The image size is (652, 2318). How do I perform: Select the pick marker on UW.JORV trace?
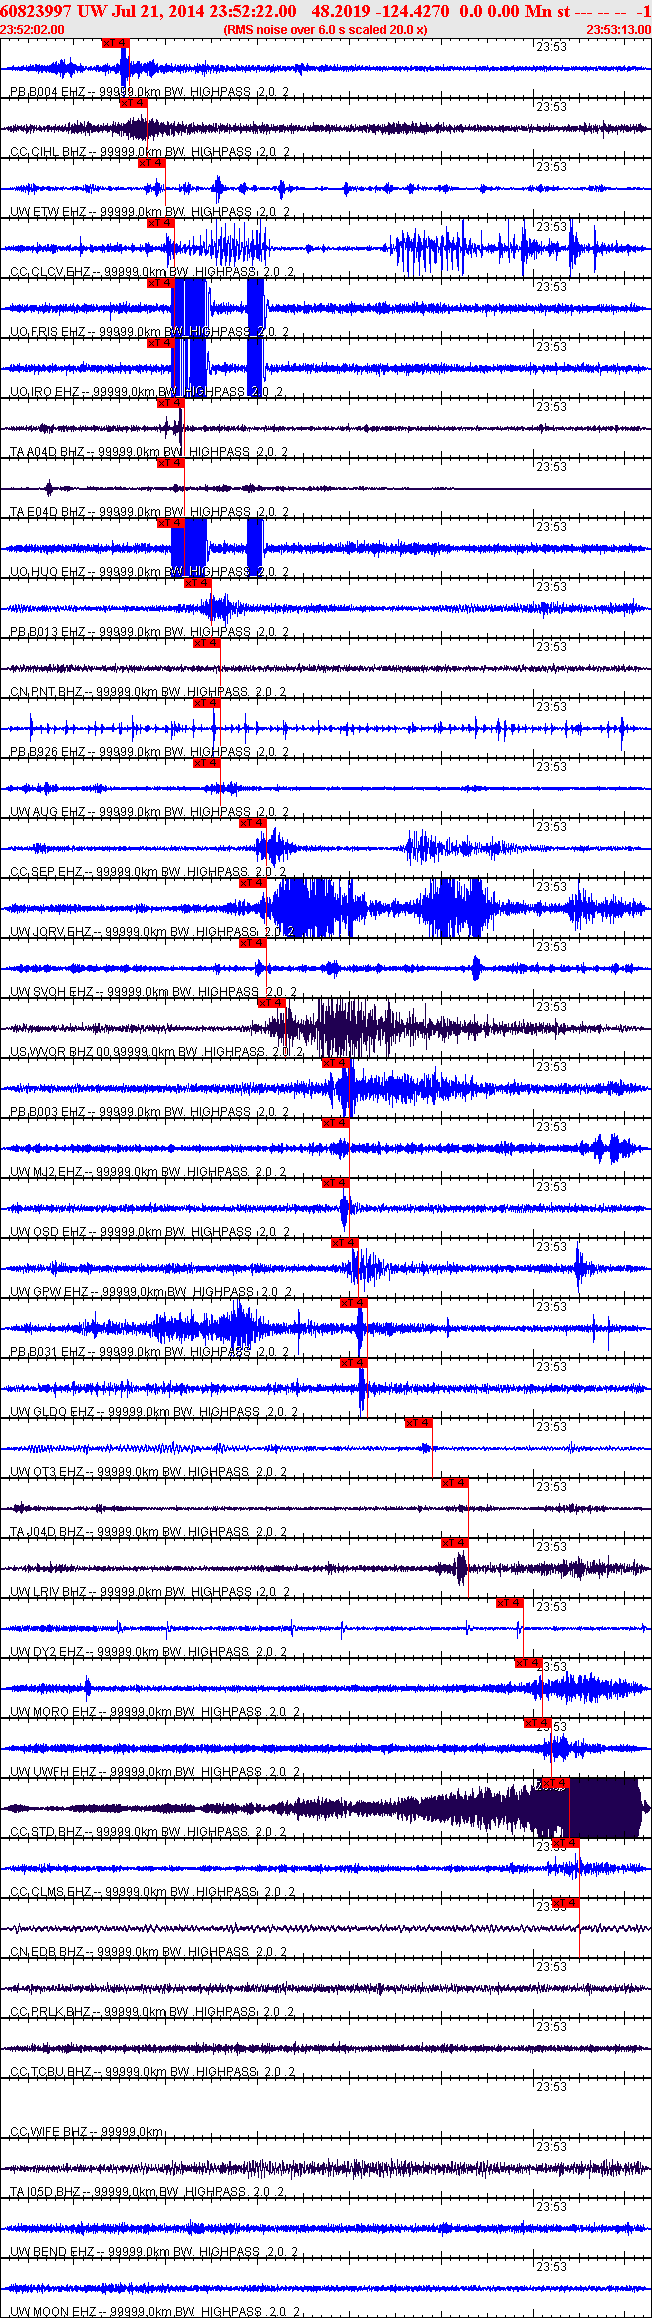pyautogui.click(x=252, y=883)
